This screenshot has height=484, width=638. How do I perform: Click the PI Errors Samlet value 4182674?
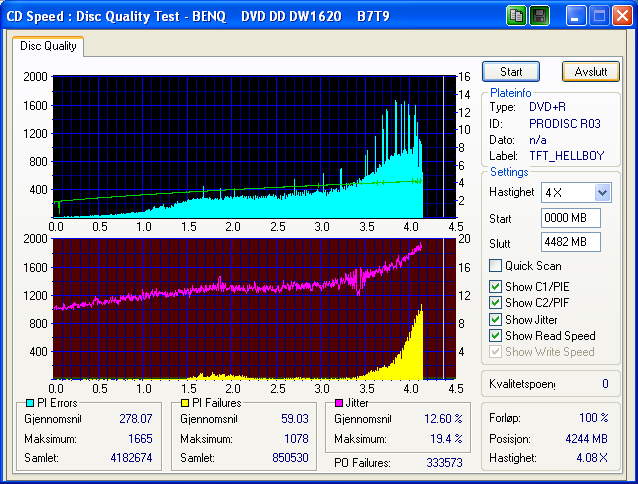[131, 458]
